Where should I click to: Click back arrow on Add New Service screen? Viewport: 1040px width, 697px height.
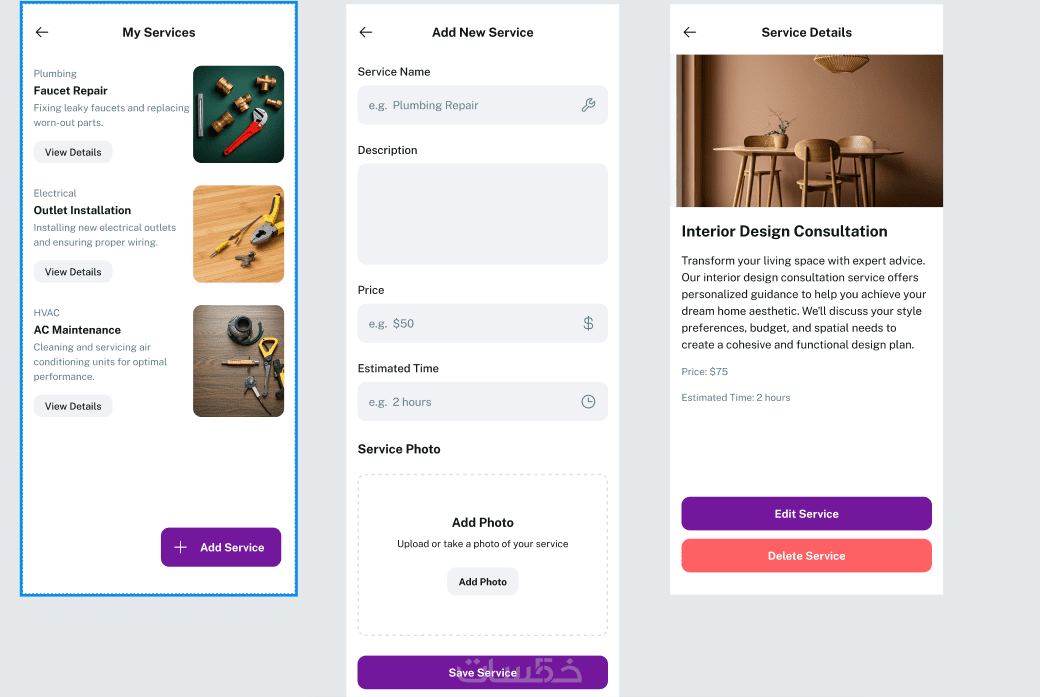pos(366,32)
